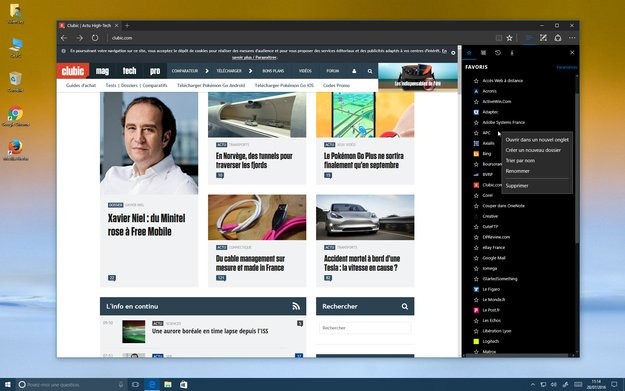
Task: Click the browser forward arrow
Action: 80,38
